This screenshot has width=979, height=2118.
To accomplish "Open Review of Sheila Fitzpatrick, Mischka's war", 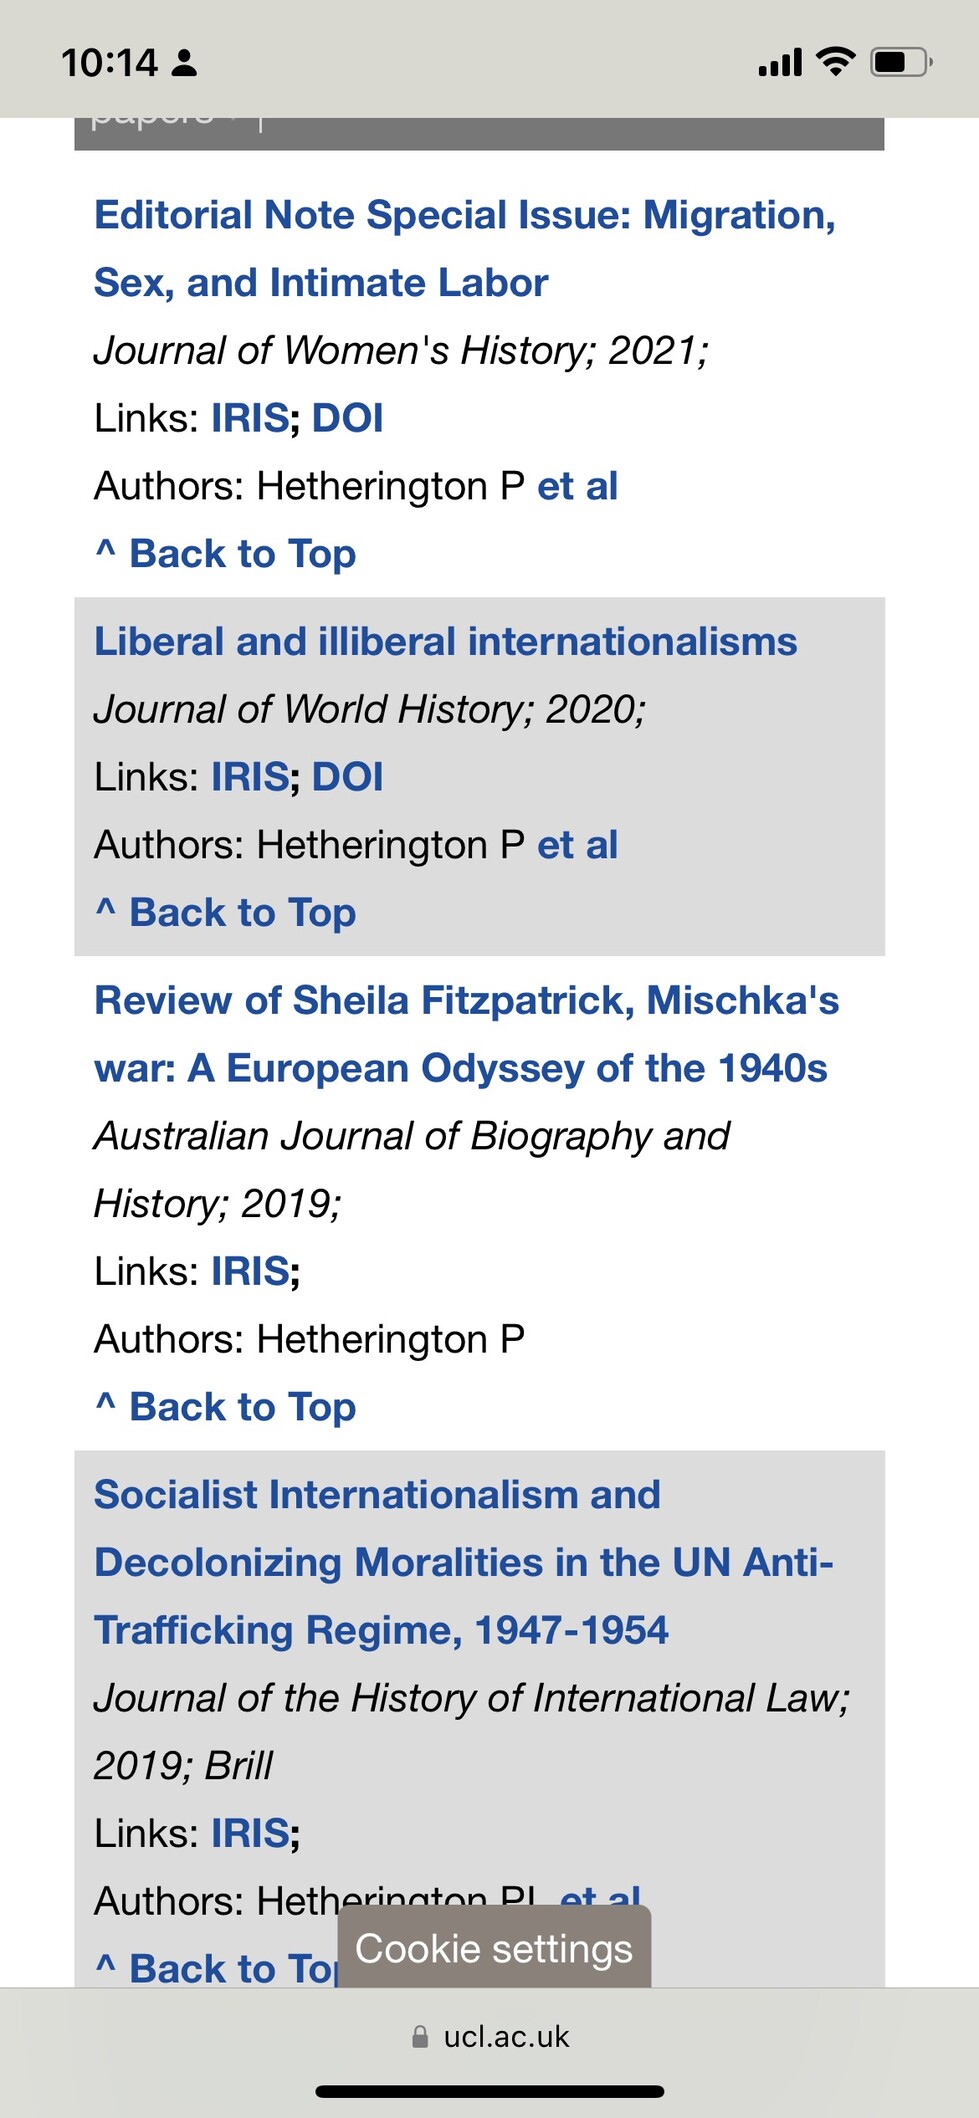I will click(466, 1034).
